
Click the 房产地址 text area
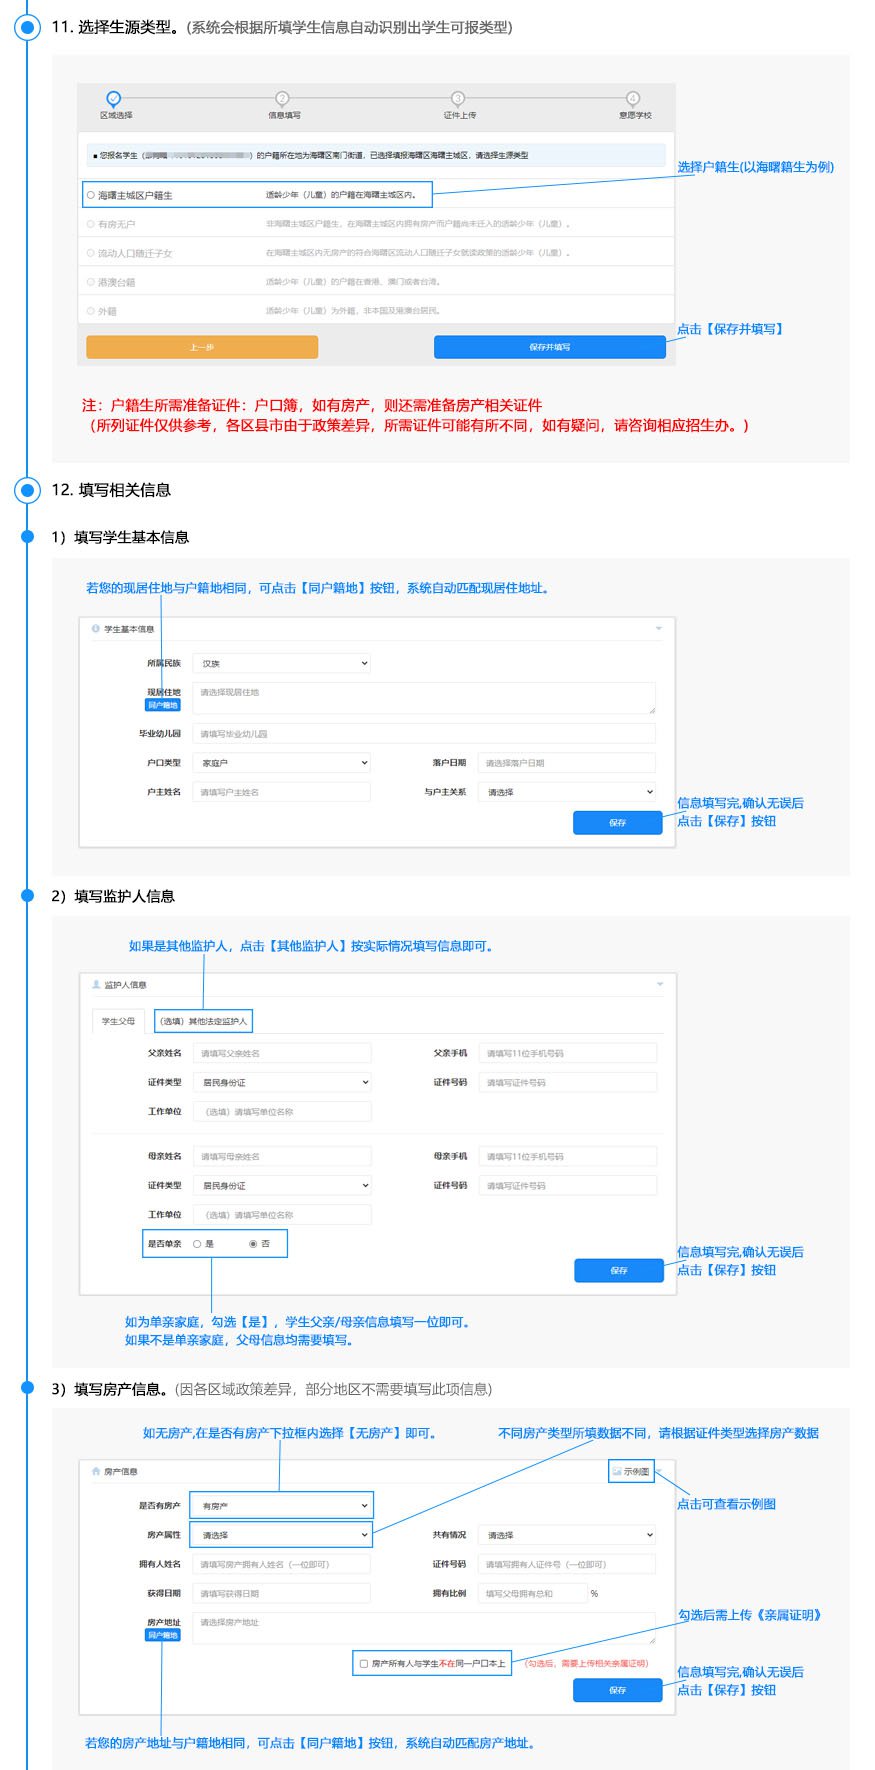pos(426,1628)
